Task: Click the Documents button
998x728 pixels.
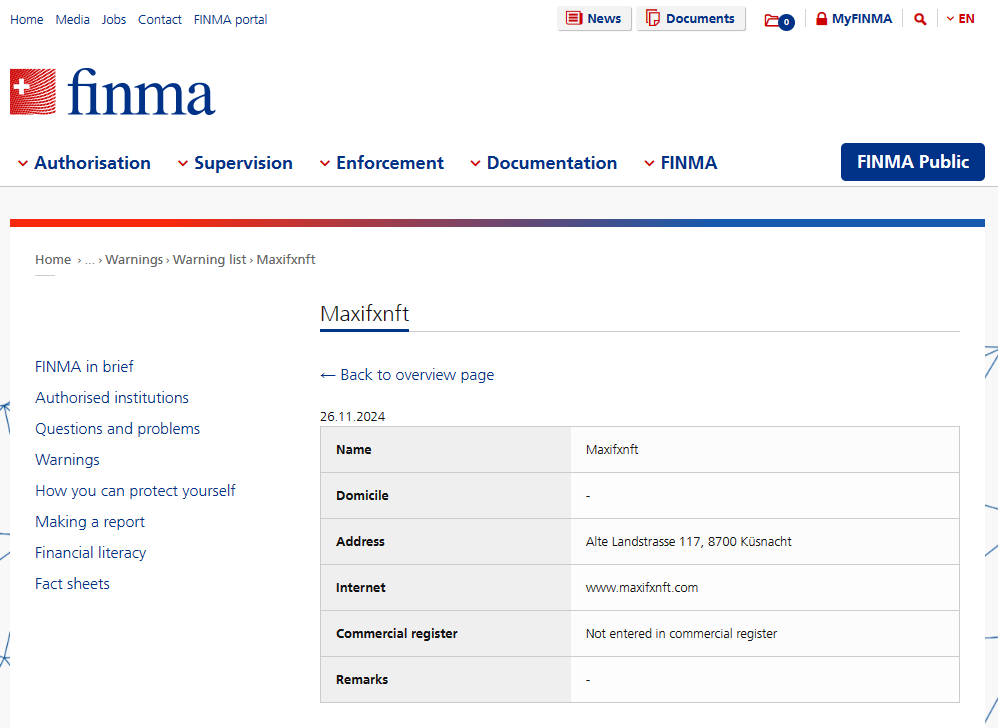Action: (691, 18)
